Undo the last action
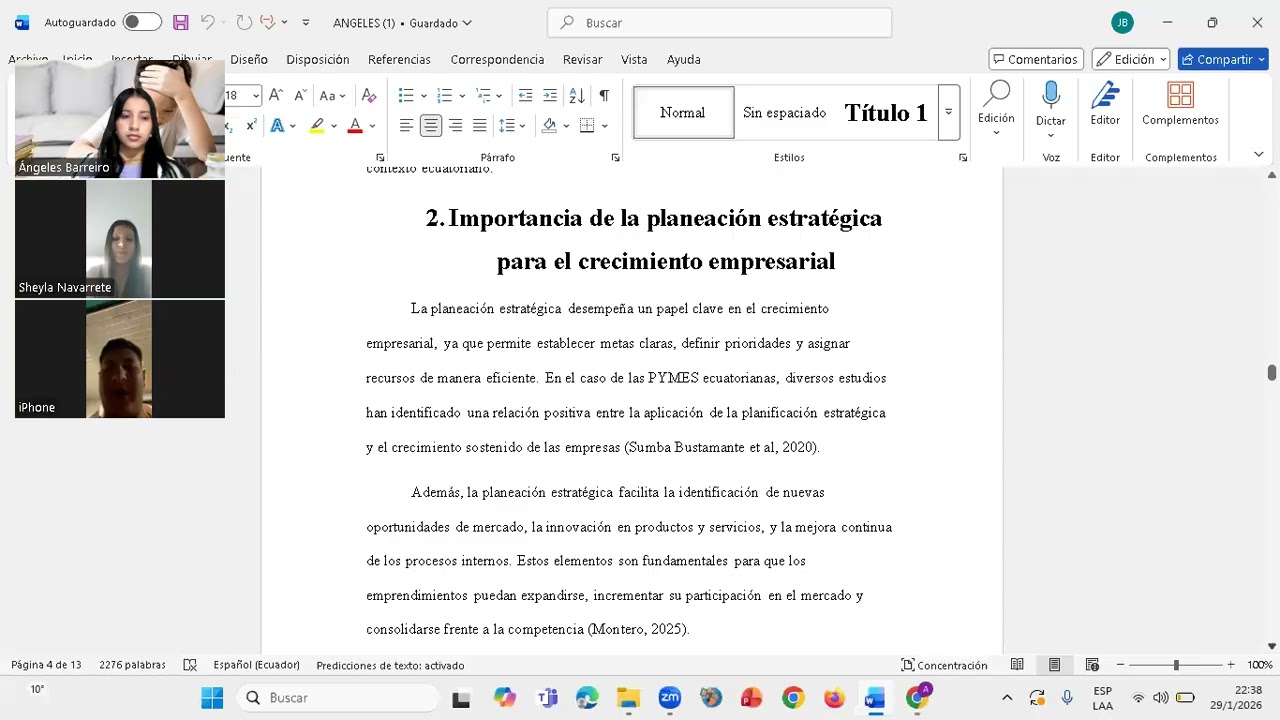Screen dimensions: 1280x720 (x=207, y=22)
